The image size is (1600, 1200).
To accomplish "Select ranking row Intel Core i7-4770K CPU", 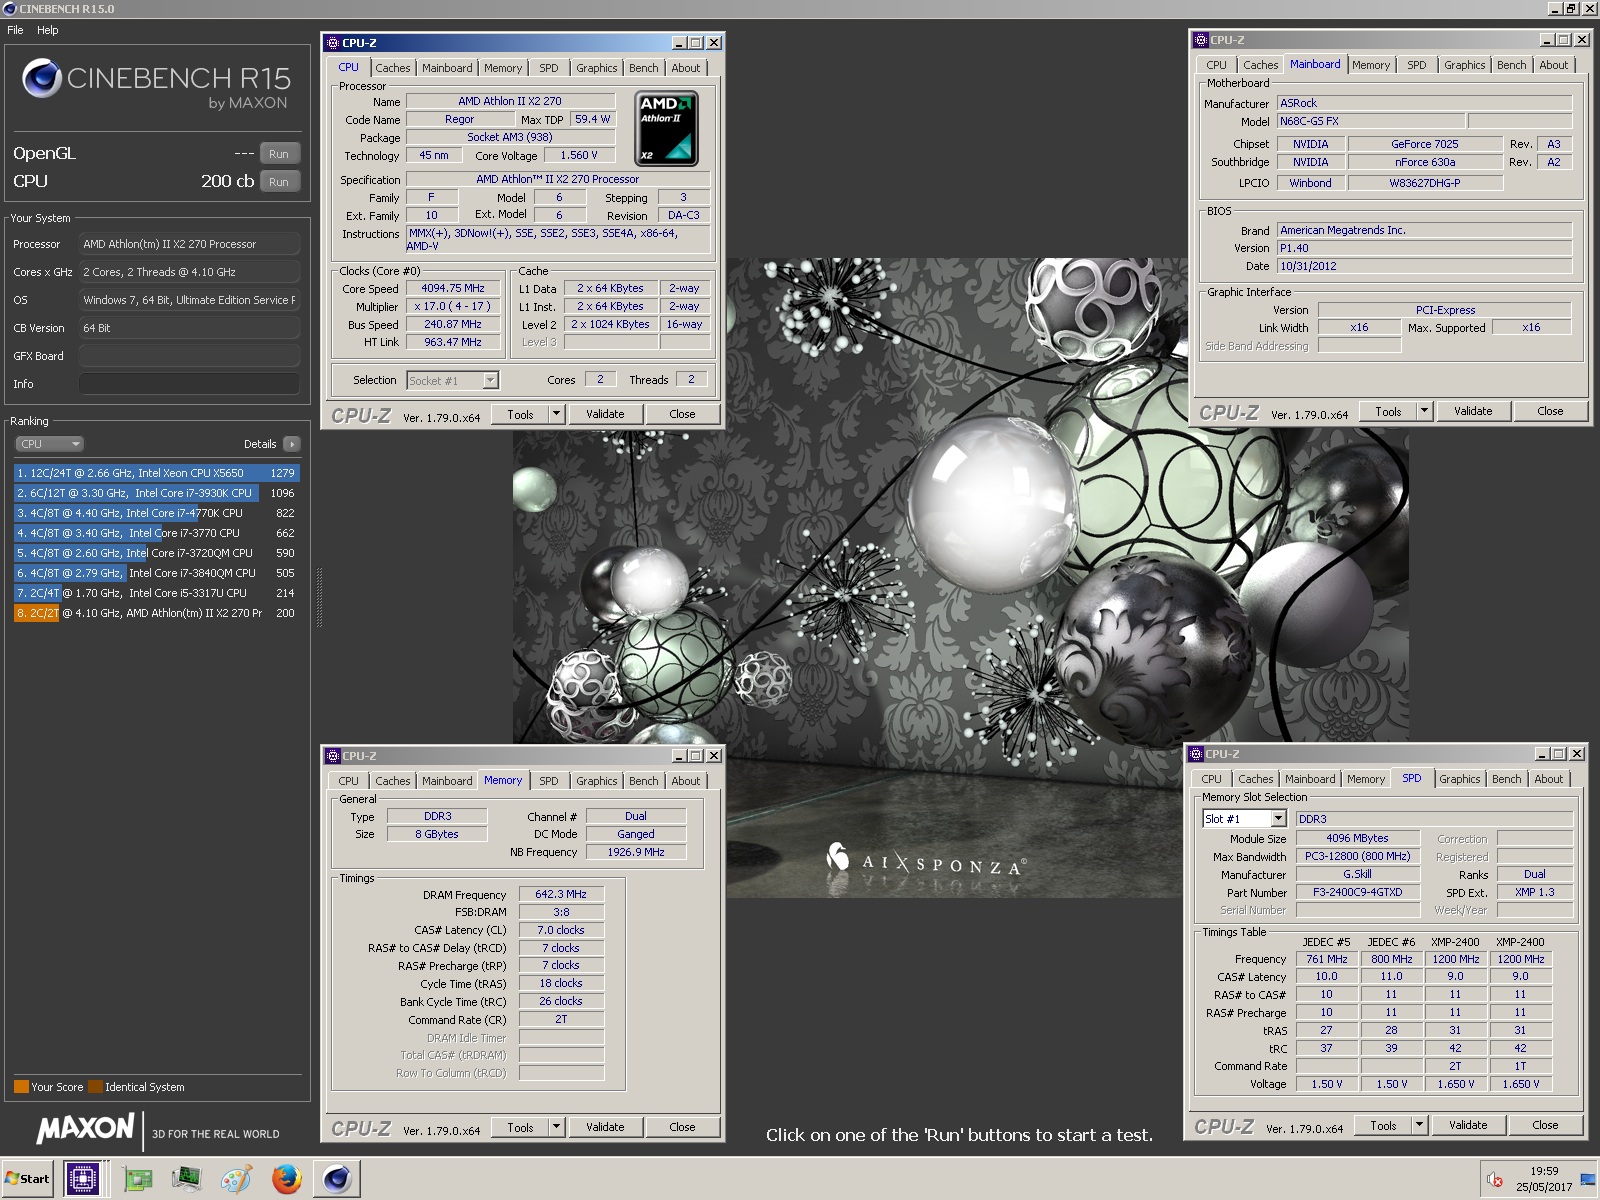I will tap(157, 513).
